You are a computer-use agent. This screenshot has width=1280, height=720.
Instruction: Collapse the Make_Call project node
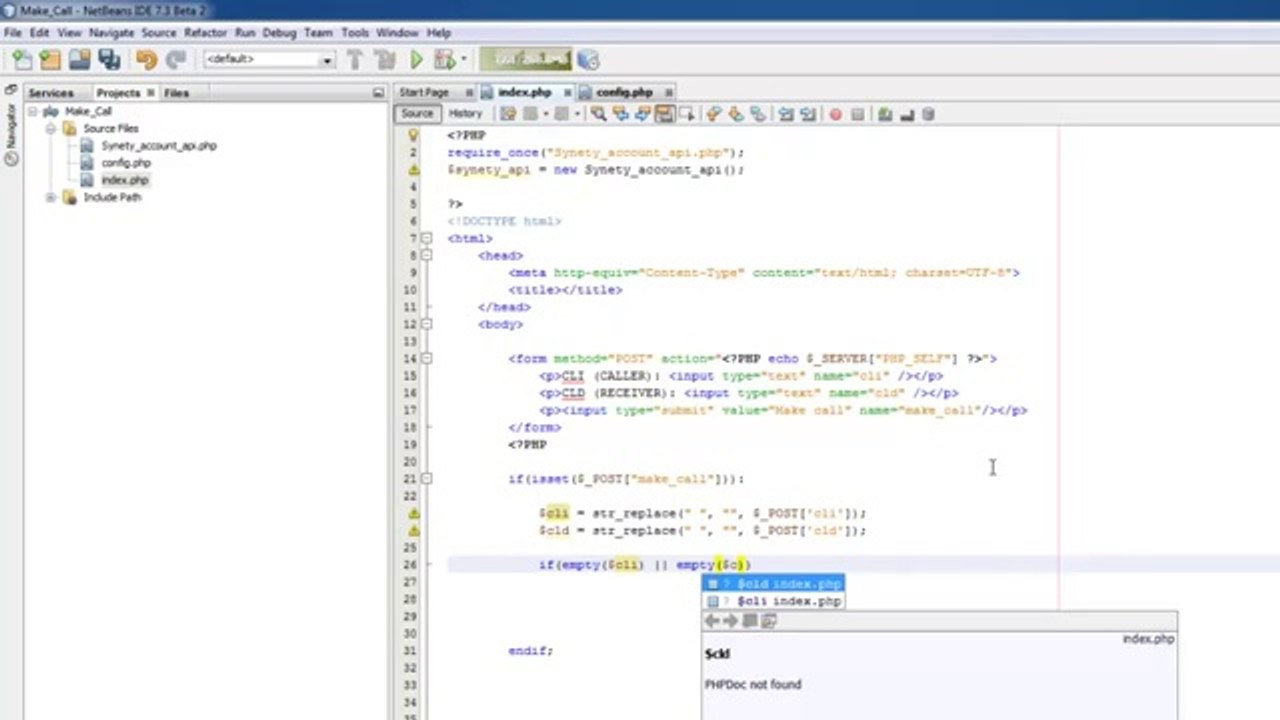33,111
